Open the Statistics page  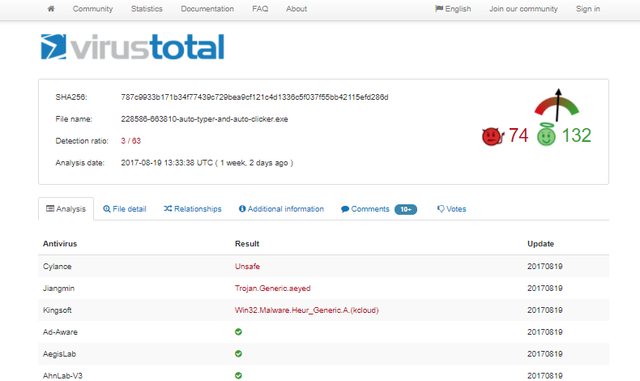[147, 9]
